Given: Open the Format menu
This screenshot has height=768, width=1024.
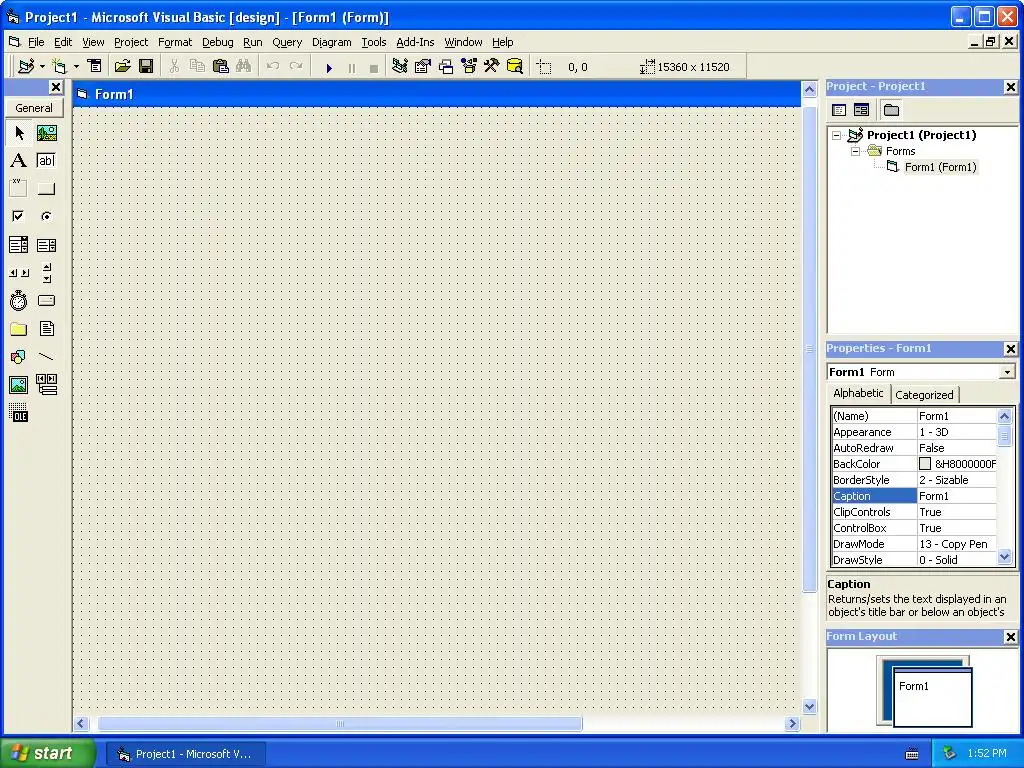Looking at the screenshot, I should 175,42.
